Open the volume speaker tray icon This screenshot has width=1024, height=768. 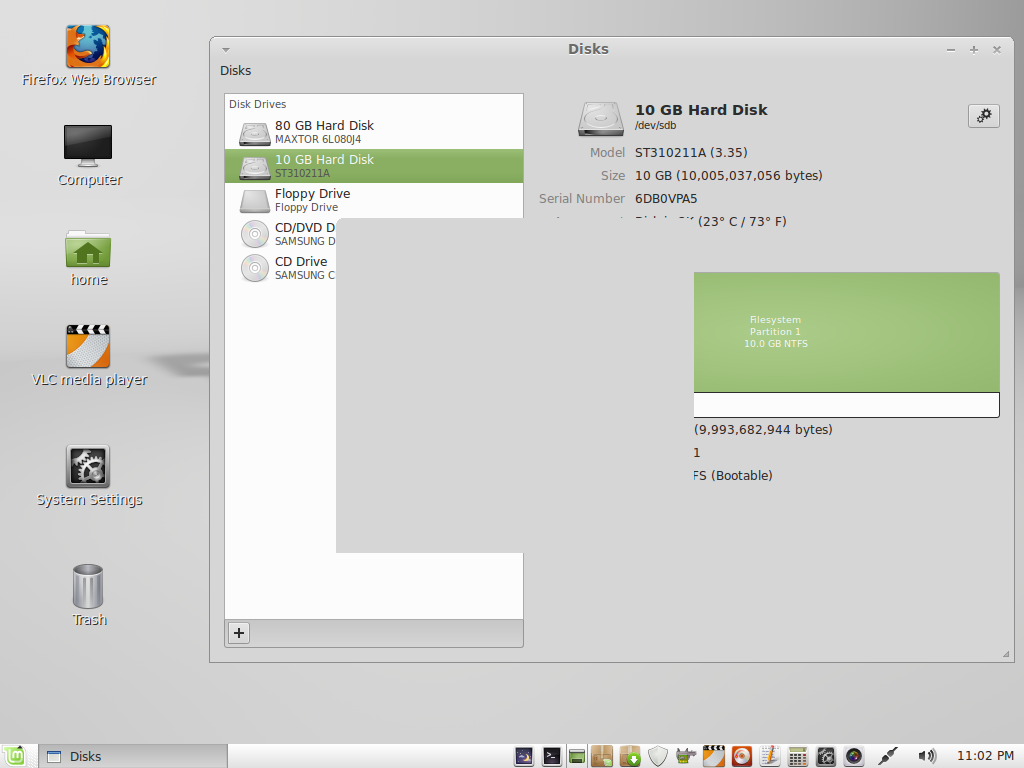click(927, 756)
